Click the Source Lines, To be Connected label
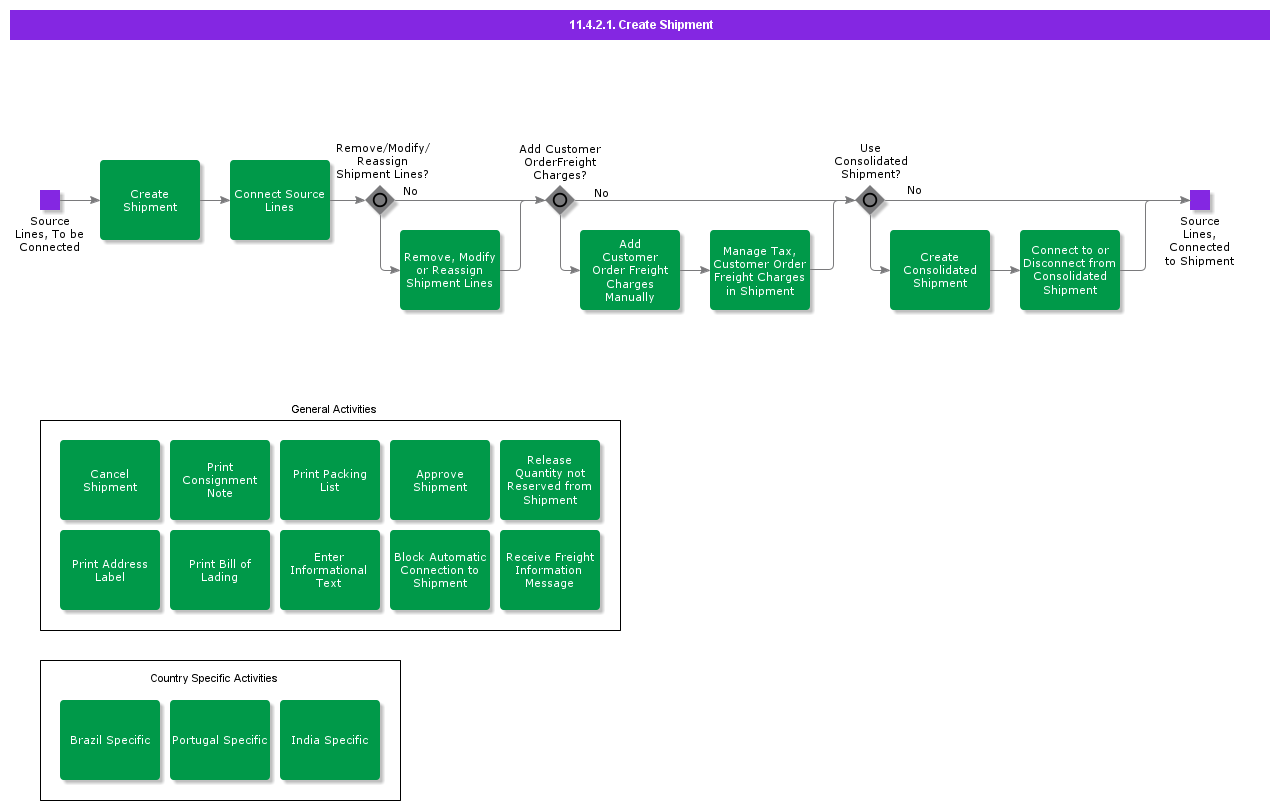 50,234
